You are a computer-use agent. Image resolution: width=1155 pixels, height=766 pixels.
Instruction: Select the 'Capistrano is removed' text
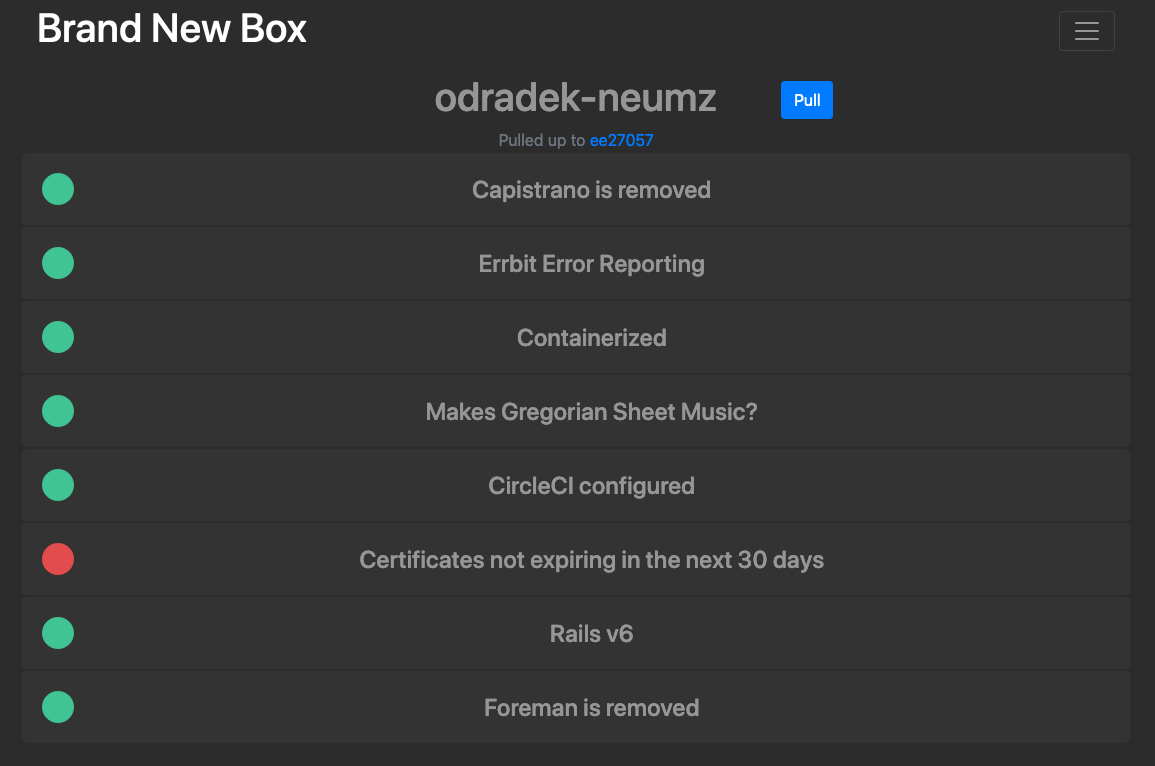591,190
